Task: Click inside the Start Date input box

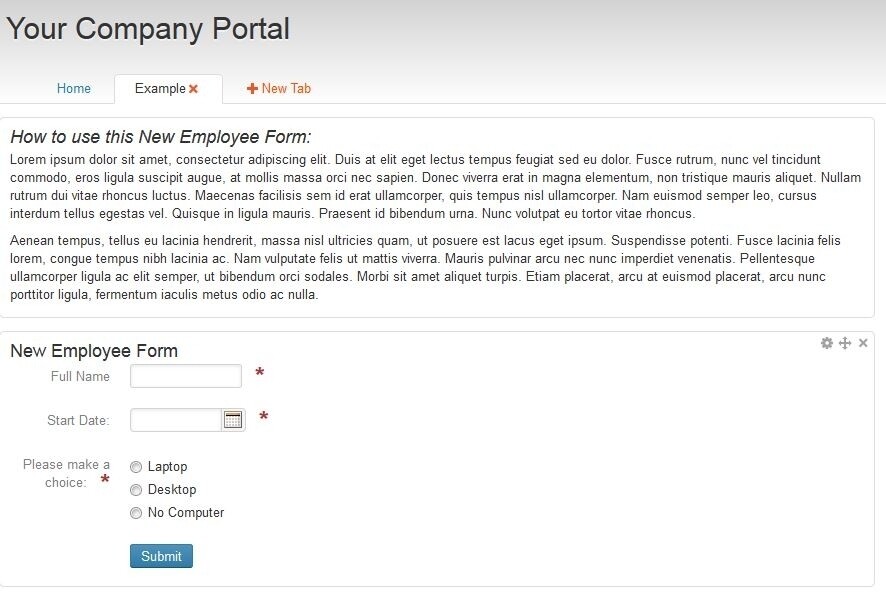Action: [x=176, y=420]
